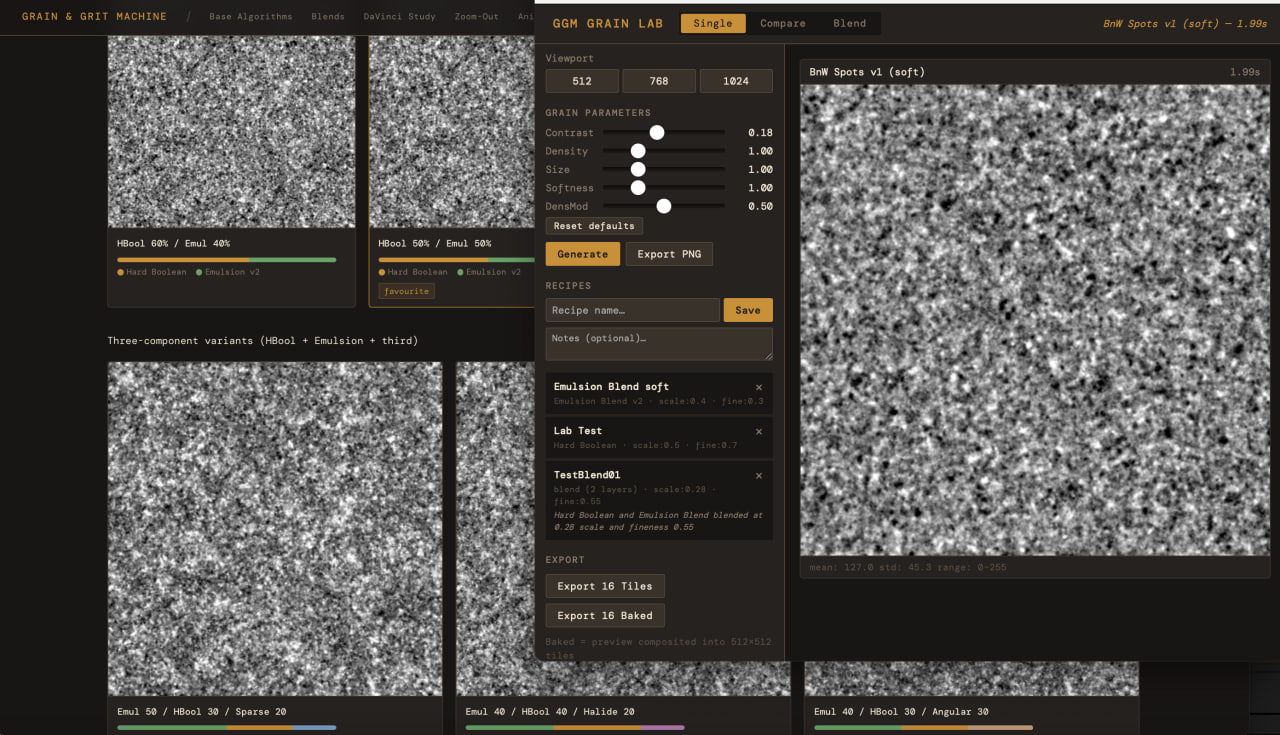
Task: Click Export PNG button
Action: 669,254
